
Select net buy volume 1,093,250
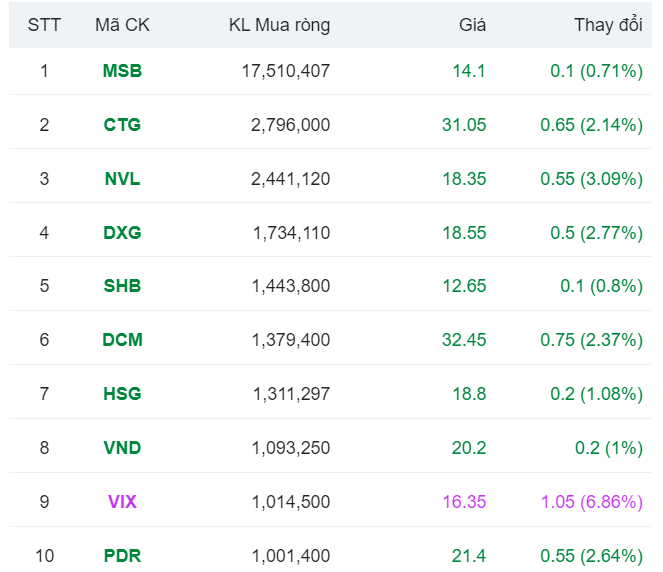(291, 448)
